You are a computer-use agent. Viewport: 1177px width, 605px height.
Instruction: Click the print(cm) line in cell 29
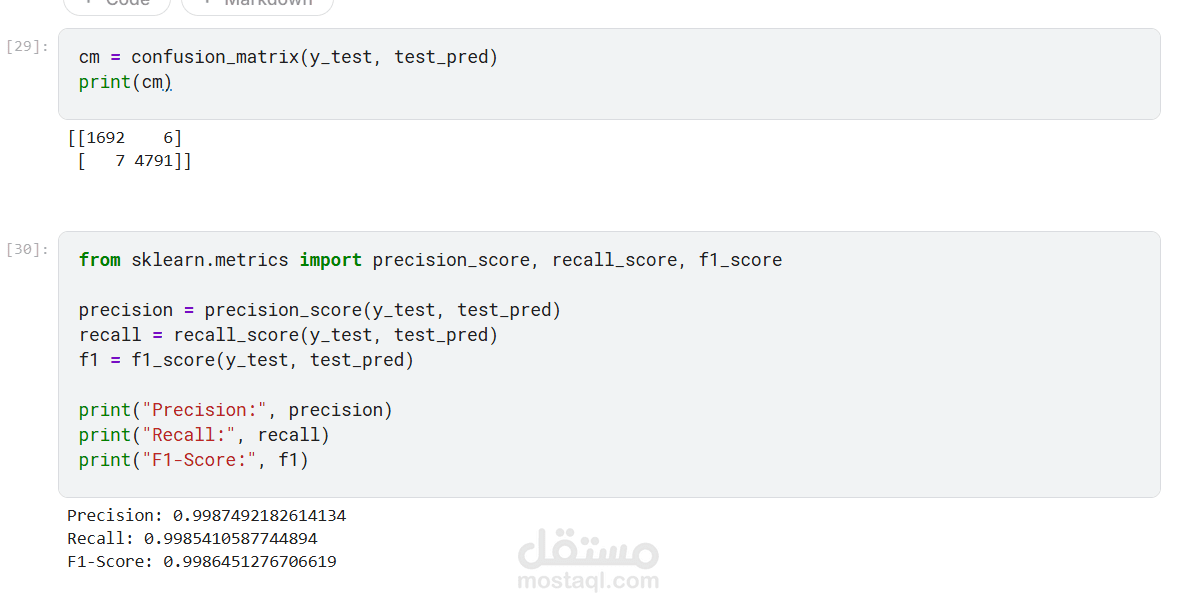125,82
